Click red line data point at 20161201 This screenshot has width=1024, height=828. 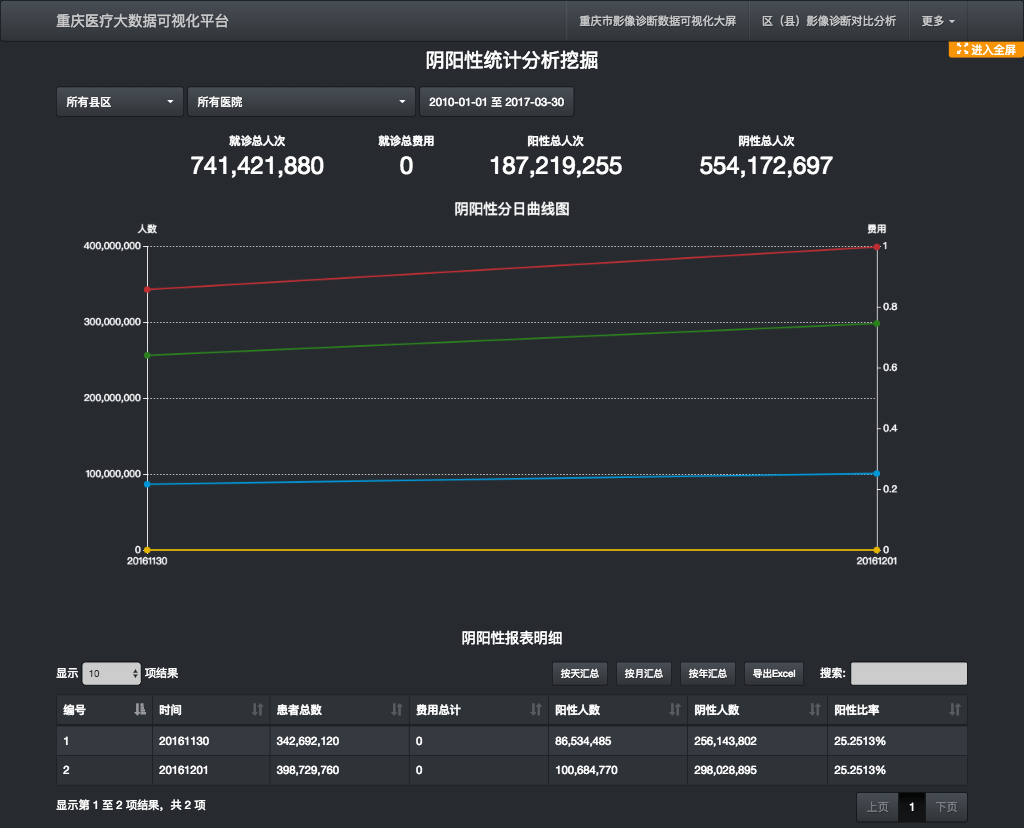pos(877,246)
